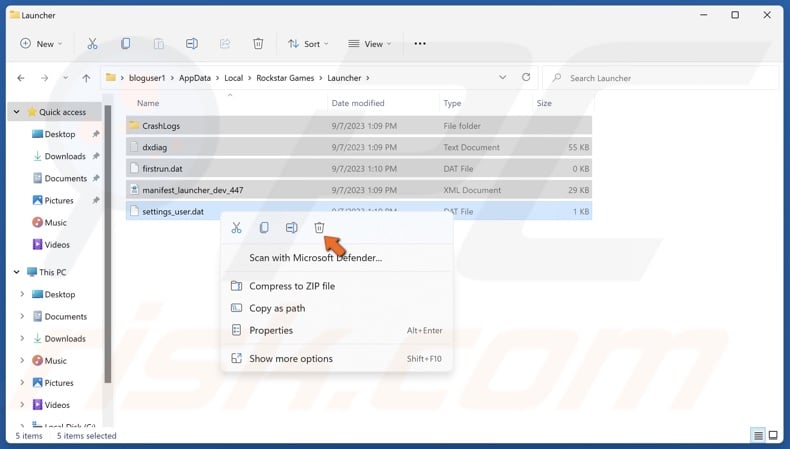Expand Desktop under This PC

click(x=22, y=294)
